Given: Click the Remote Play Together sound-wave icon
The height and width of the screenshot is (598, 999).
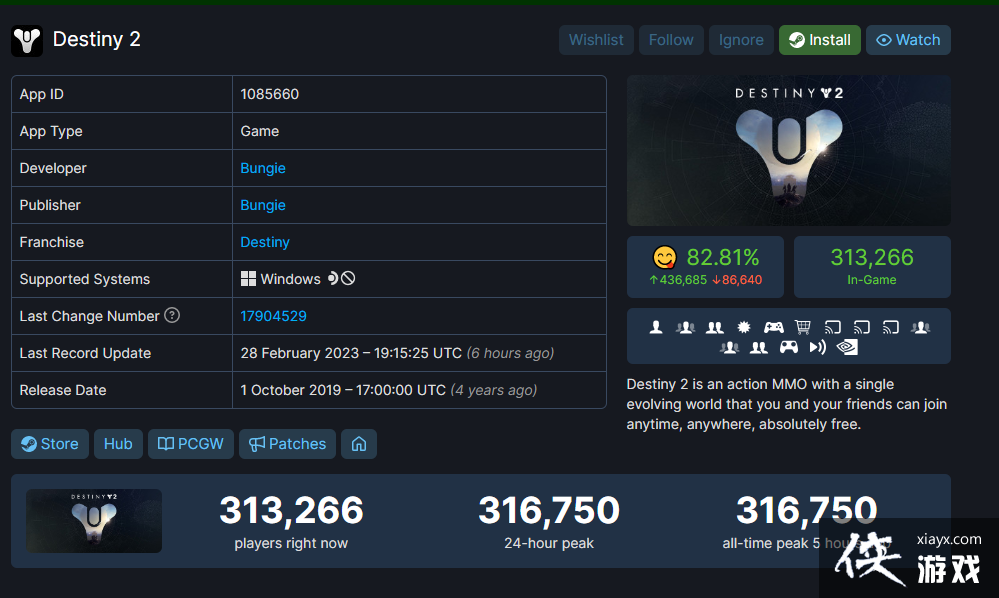Looking at the screenshot, I should [x=817, y=347].
